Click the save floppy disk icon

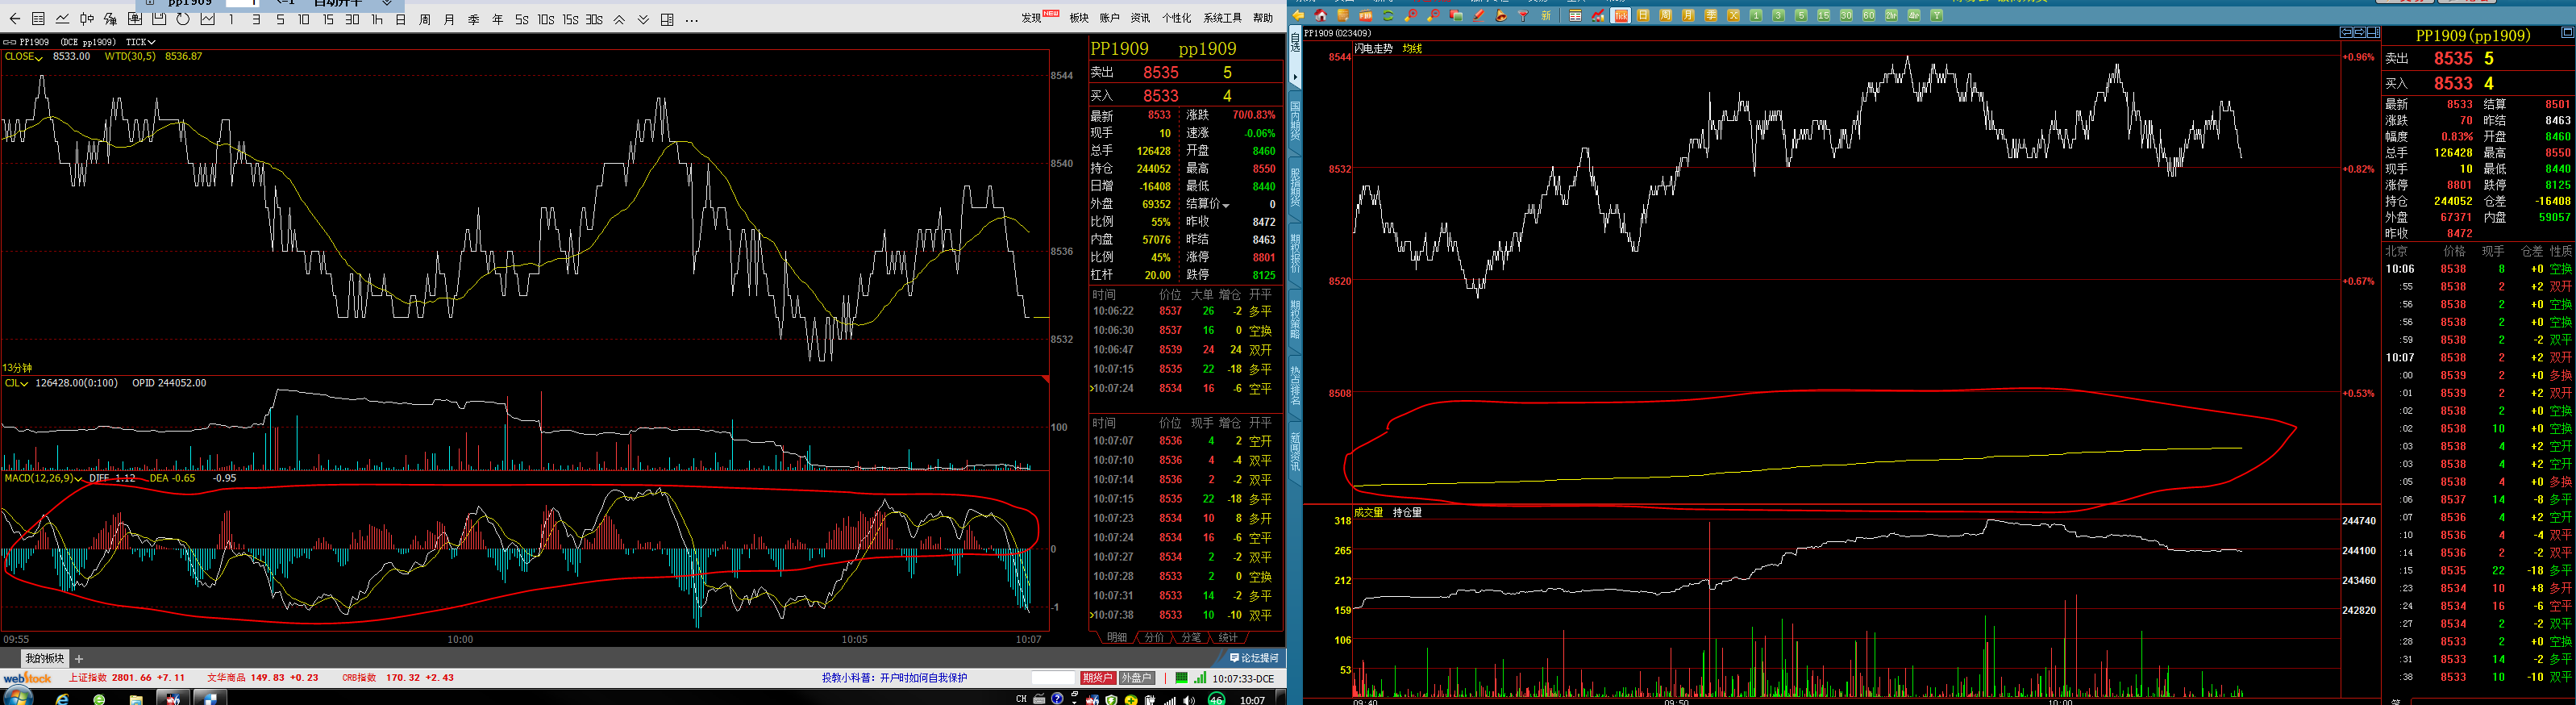click(159, 19)
